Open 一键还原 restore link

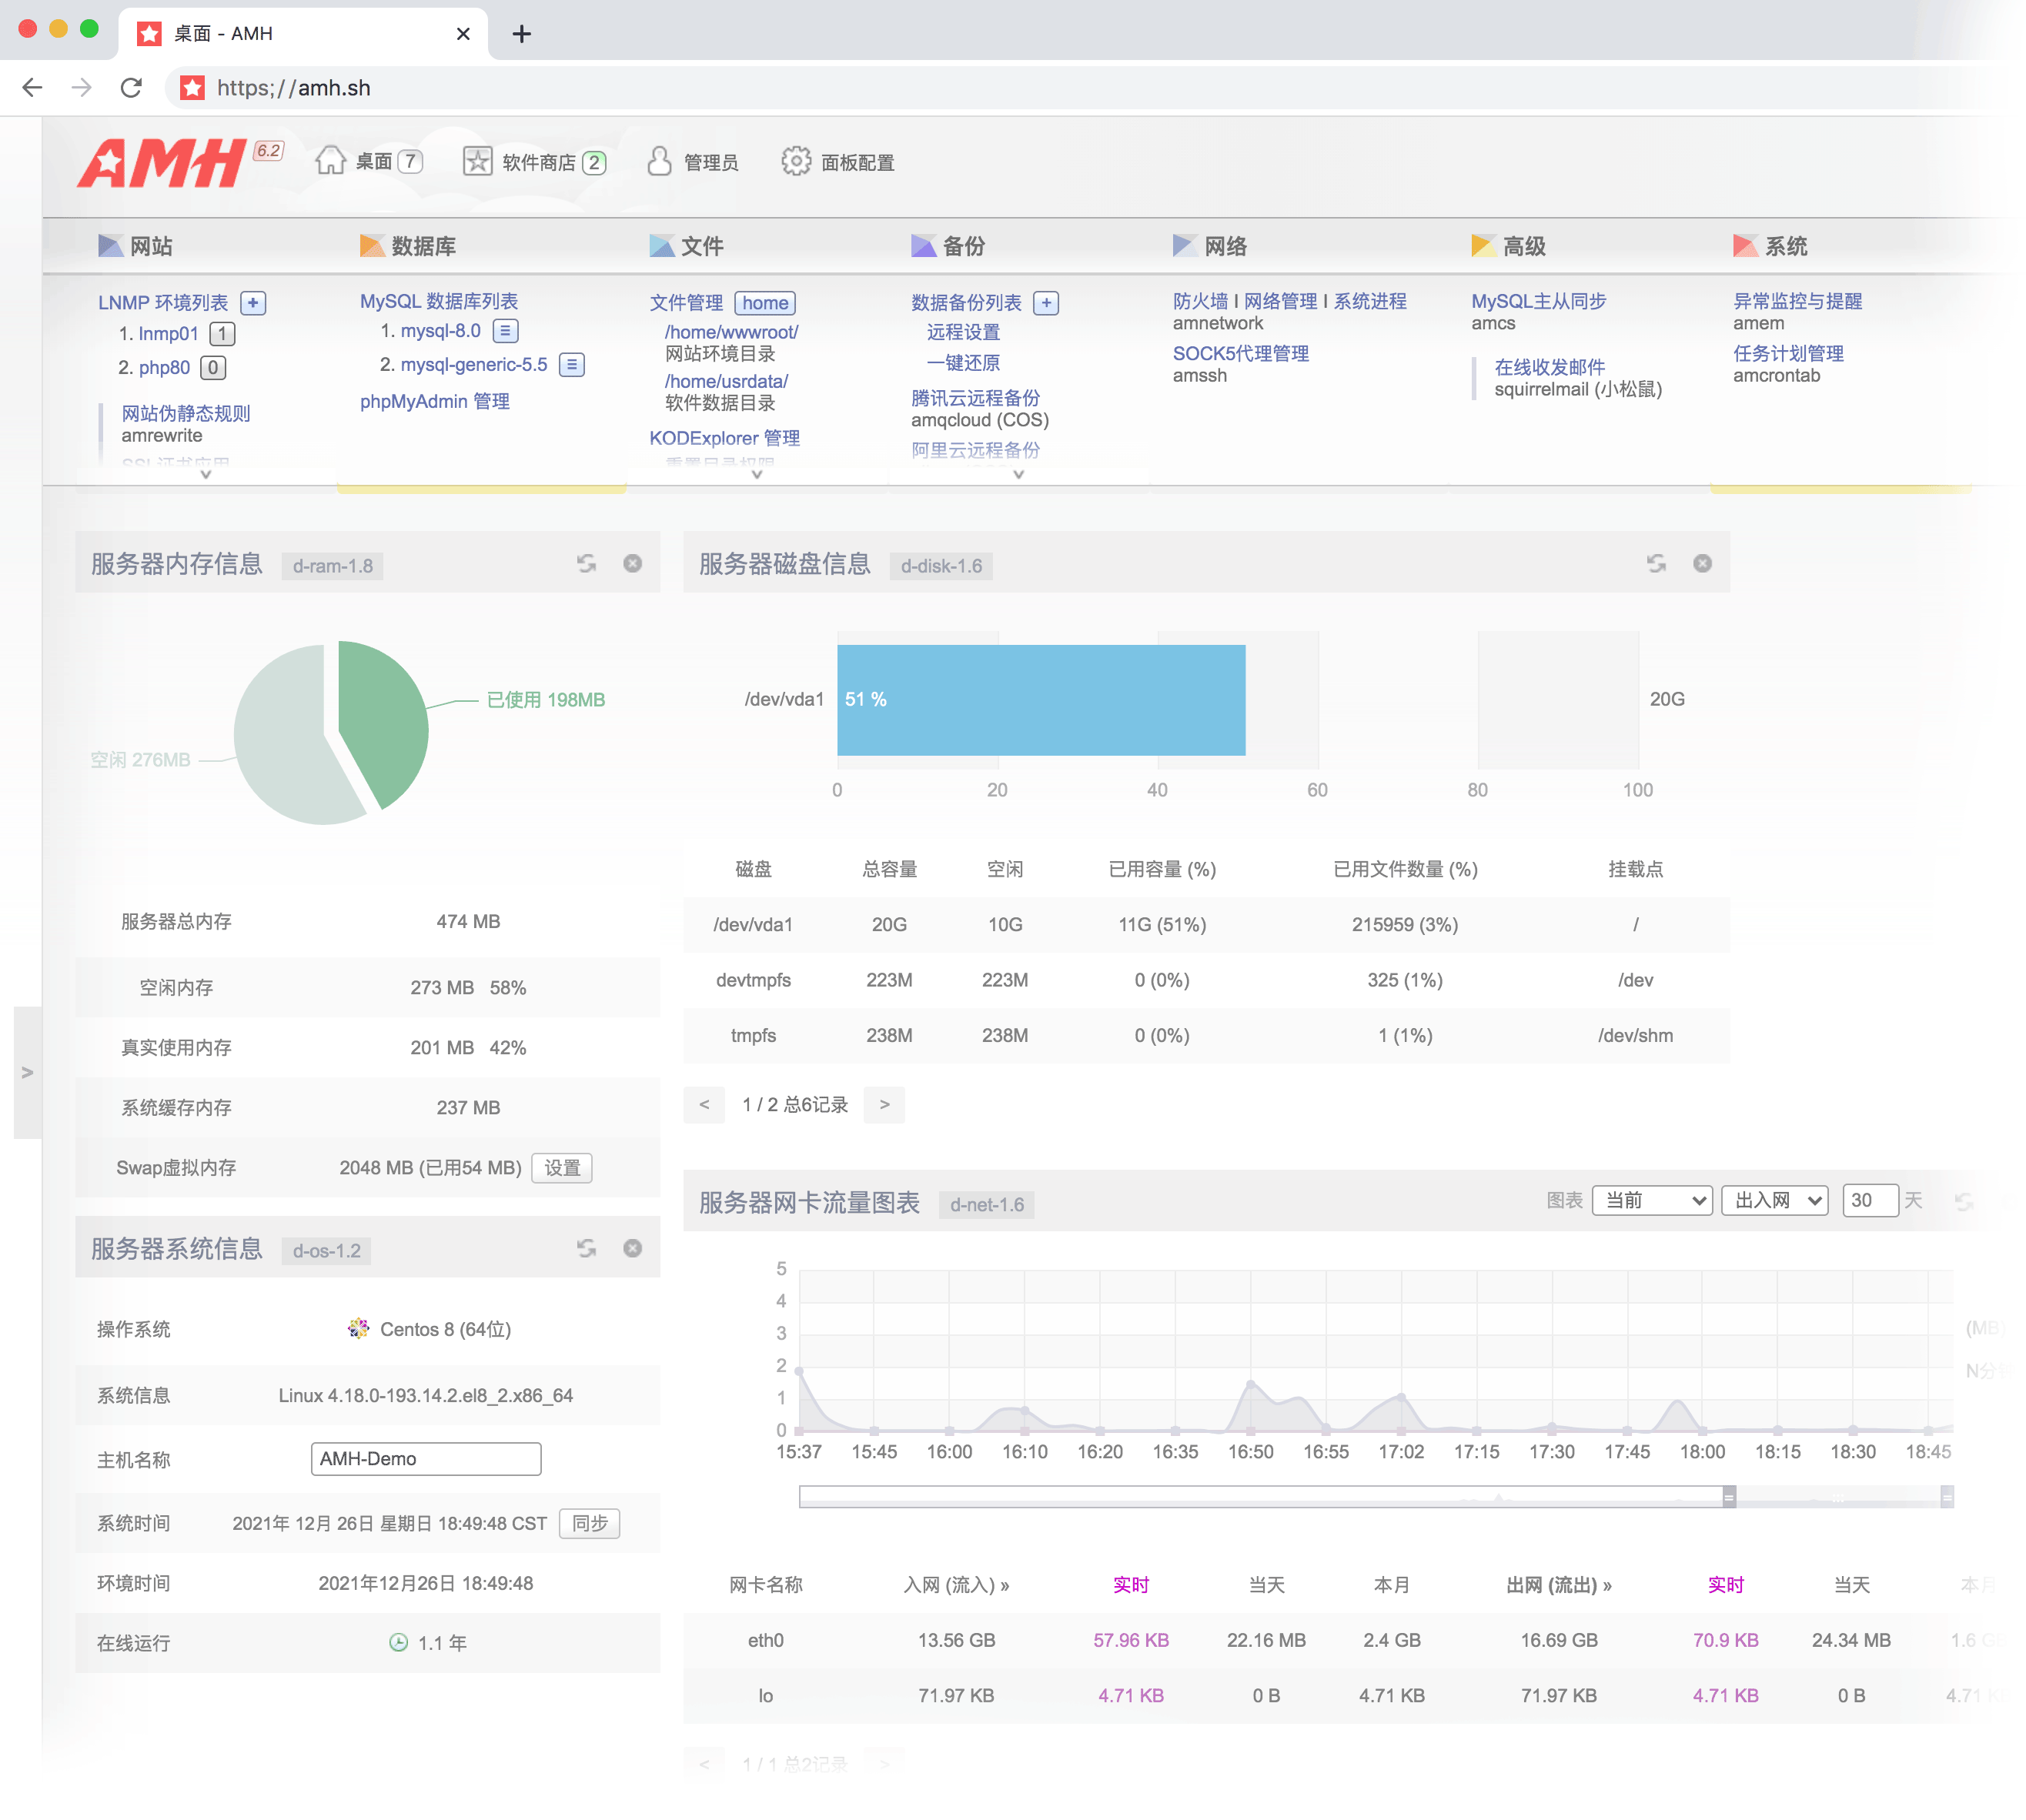(964, 364)
